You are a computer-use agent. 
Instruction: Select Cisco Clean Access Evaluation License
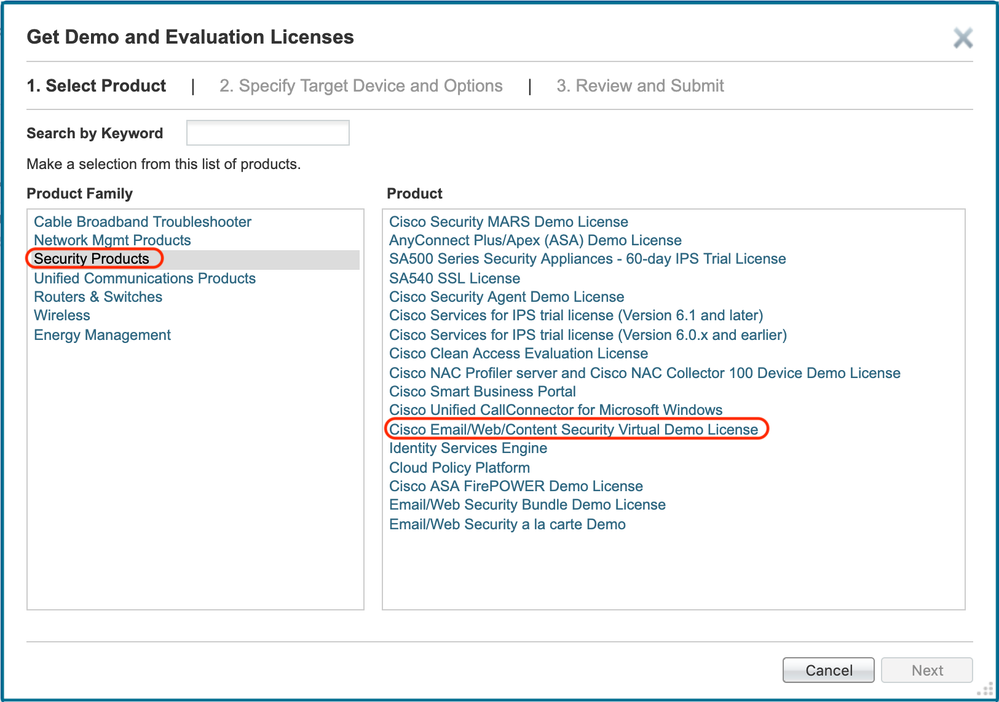point(519,354)
